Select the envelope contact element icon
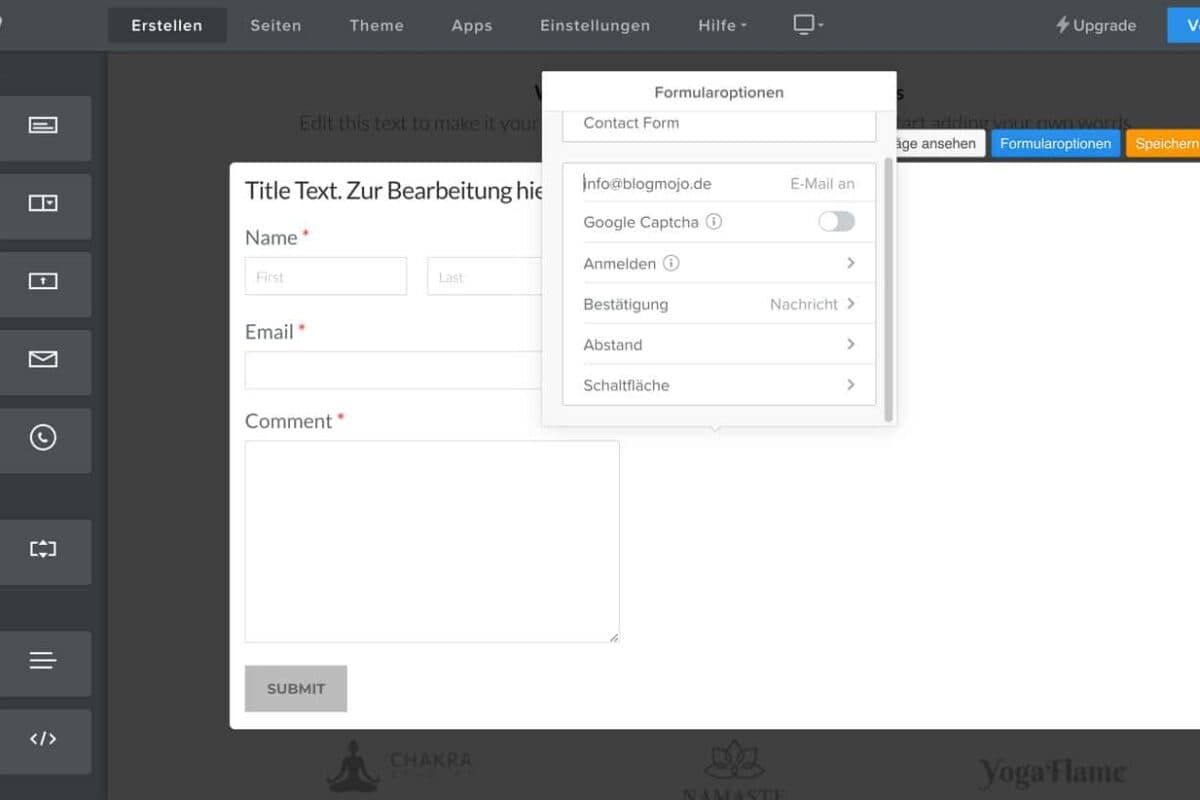This screenshot has height=800, width=1200. 45,362
